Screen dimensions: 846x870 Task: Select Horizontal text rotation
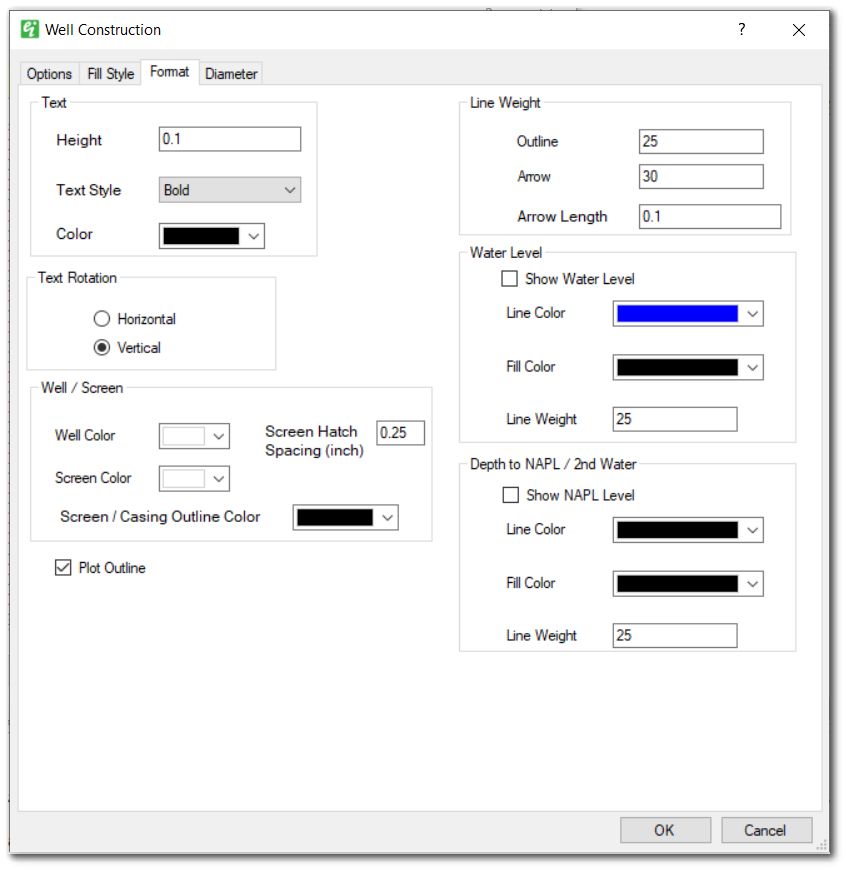[x=101, y=318]
